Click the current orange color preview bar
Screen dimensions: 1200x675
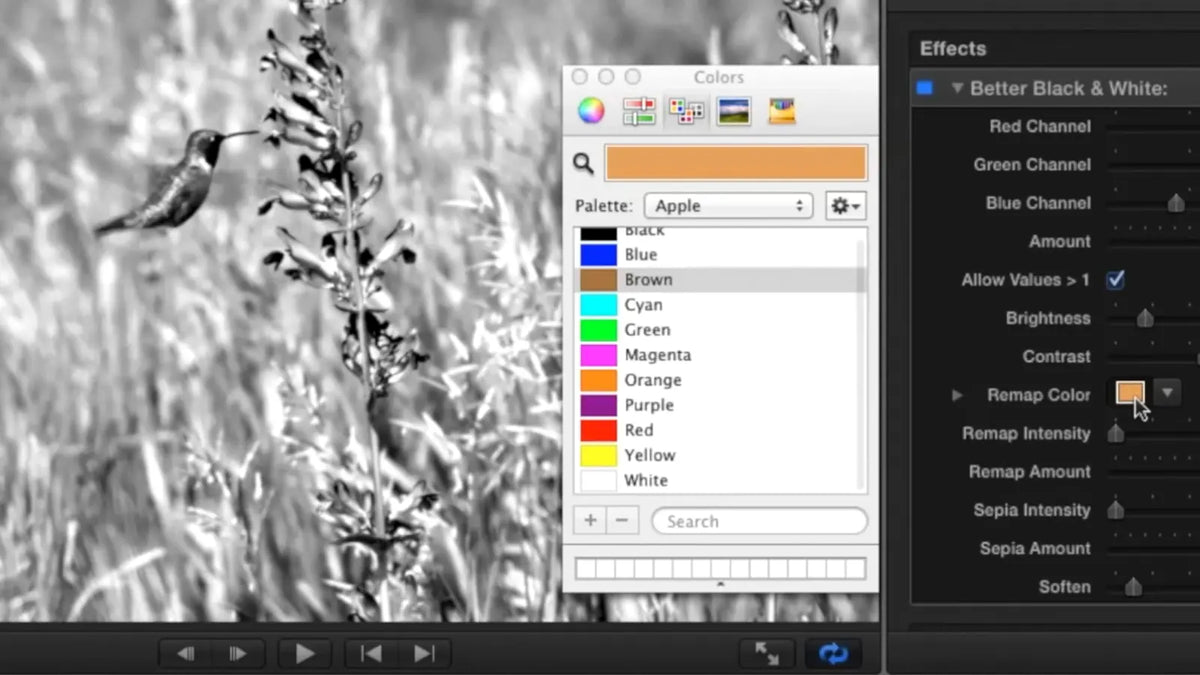tap(736, 163)
